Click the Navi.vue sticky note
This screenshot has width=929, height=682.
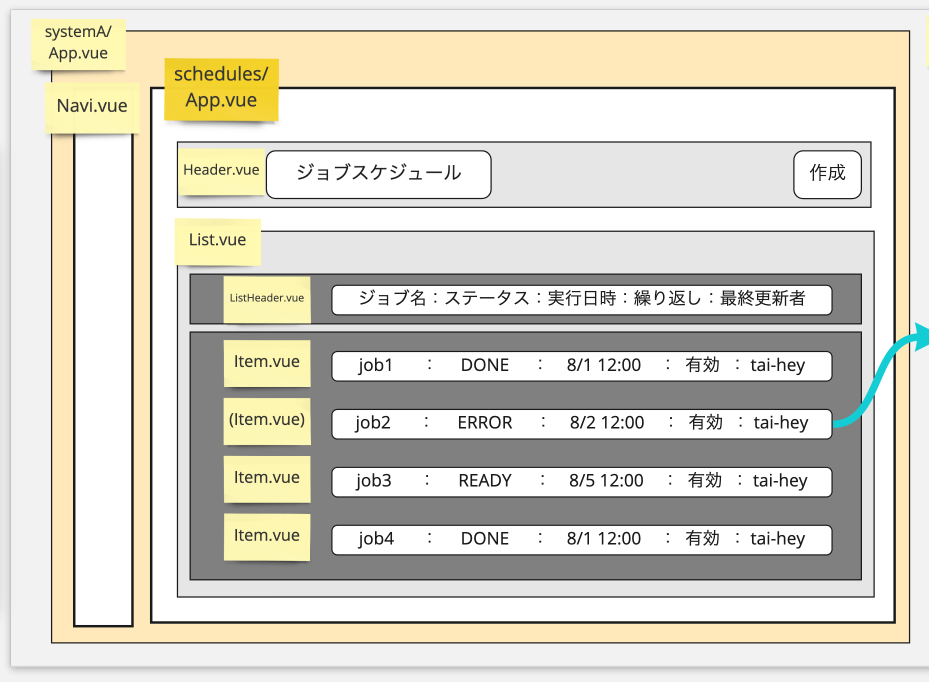click(91, 106)
